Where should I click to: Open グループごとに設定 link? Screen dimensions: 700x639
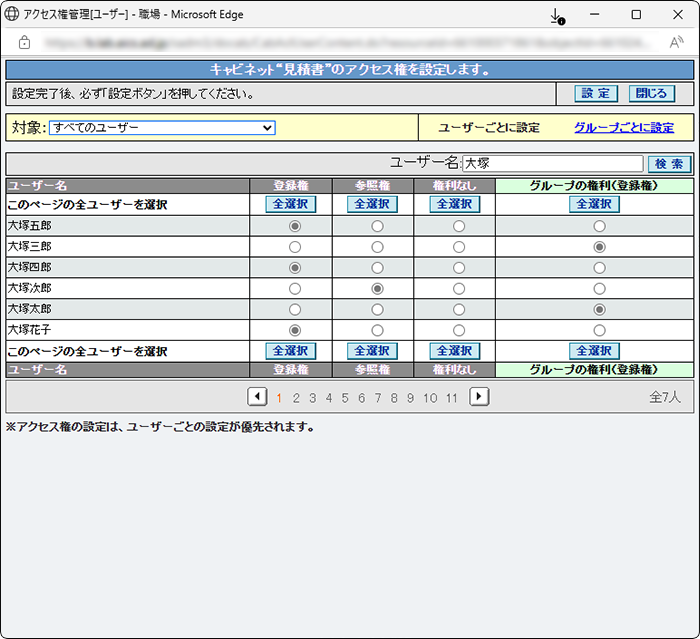click(624, 128)
